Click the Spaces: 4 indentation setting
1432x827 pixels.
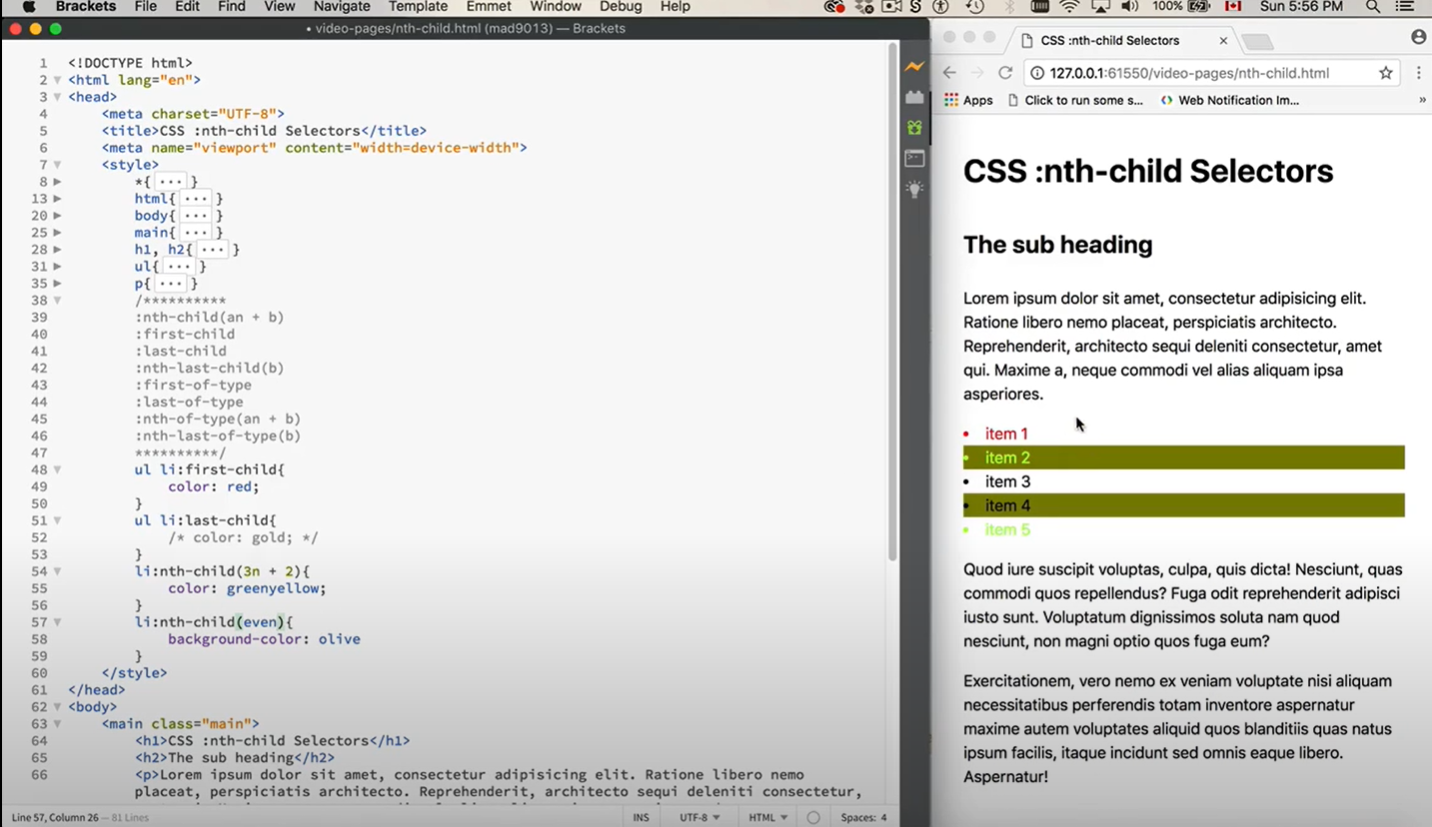click(864, 817)
